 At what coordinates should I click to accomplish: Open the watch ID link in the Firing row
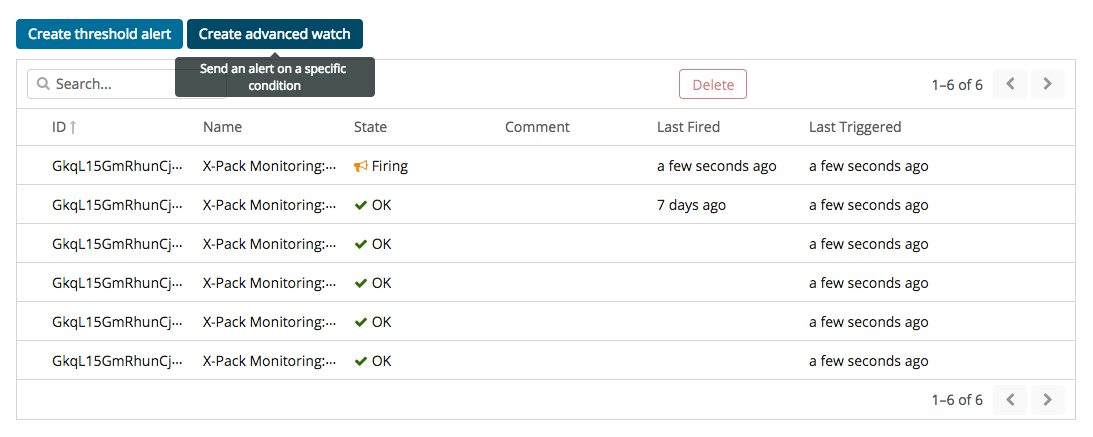coord(117,166)
